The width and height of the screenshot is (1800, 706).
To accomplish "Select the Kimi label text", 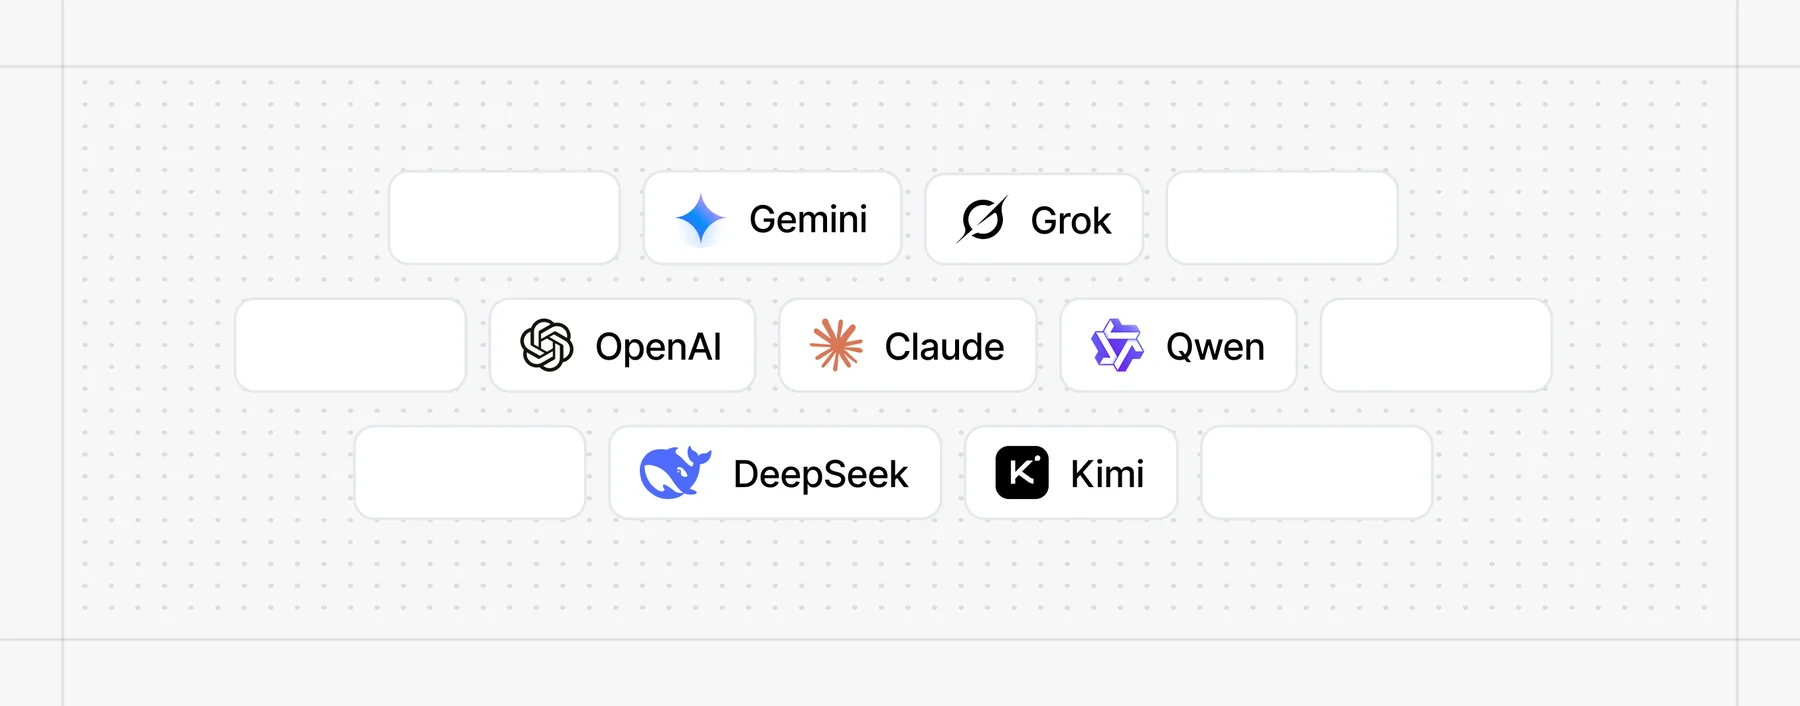I will 1107,474.
